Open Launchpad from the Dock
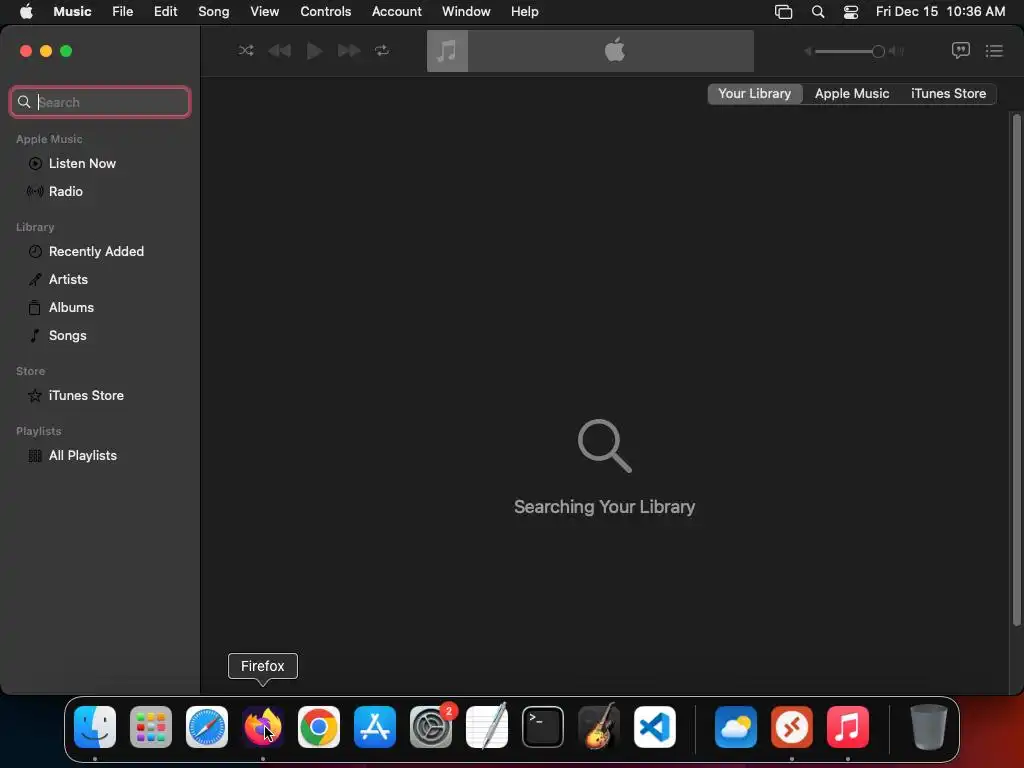Viewport: 1024px width, 768px height. [x=151, y=727]
